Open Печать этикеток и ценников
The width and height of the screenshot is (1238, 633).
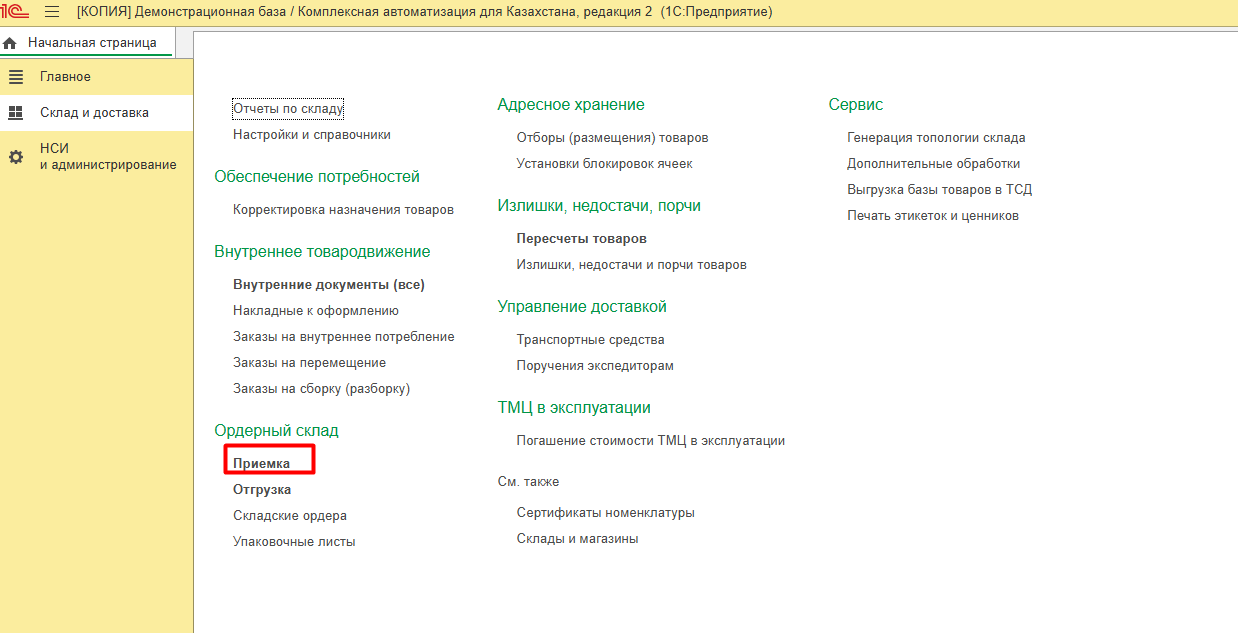pyautogui.click(x=933, y=216)
